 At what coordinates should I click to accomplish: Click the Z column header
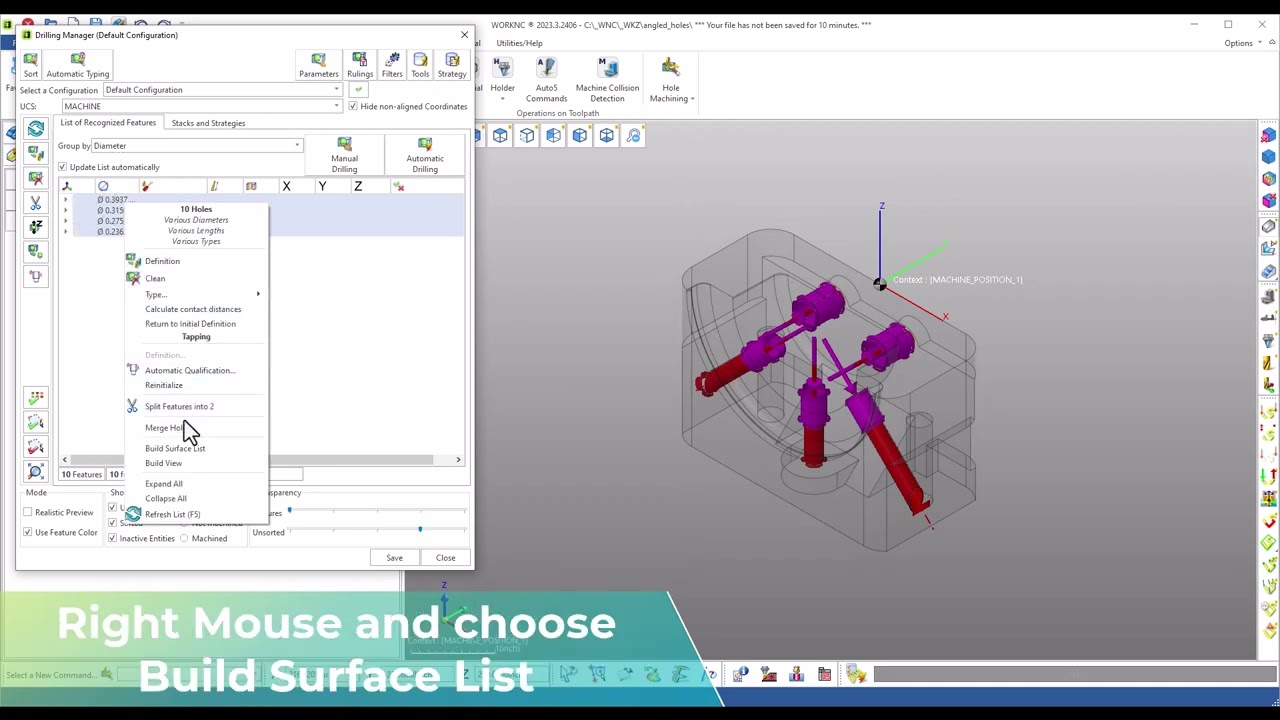pyautogui.click(x=358, y=186)
